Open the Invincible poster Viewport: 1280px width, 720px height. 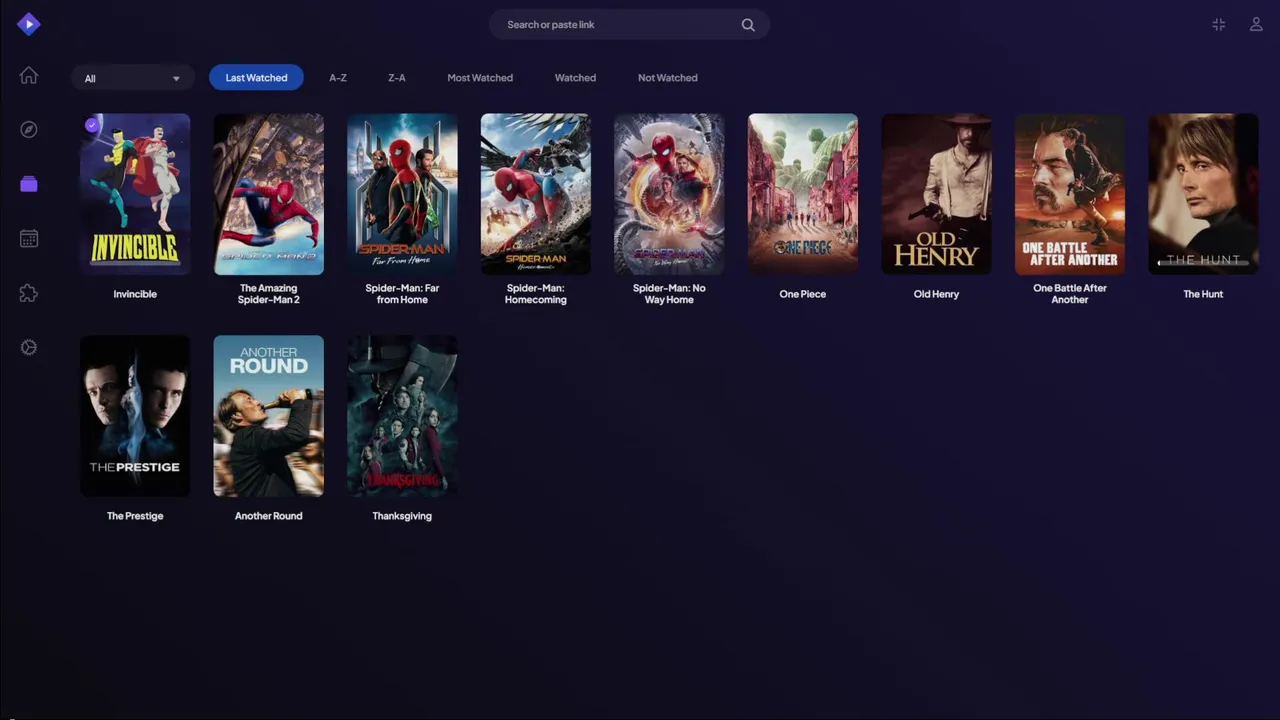click(135, 194)
